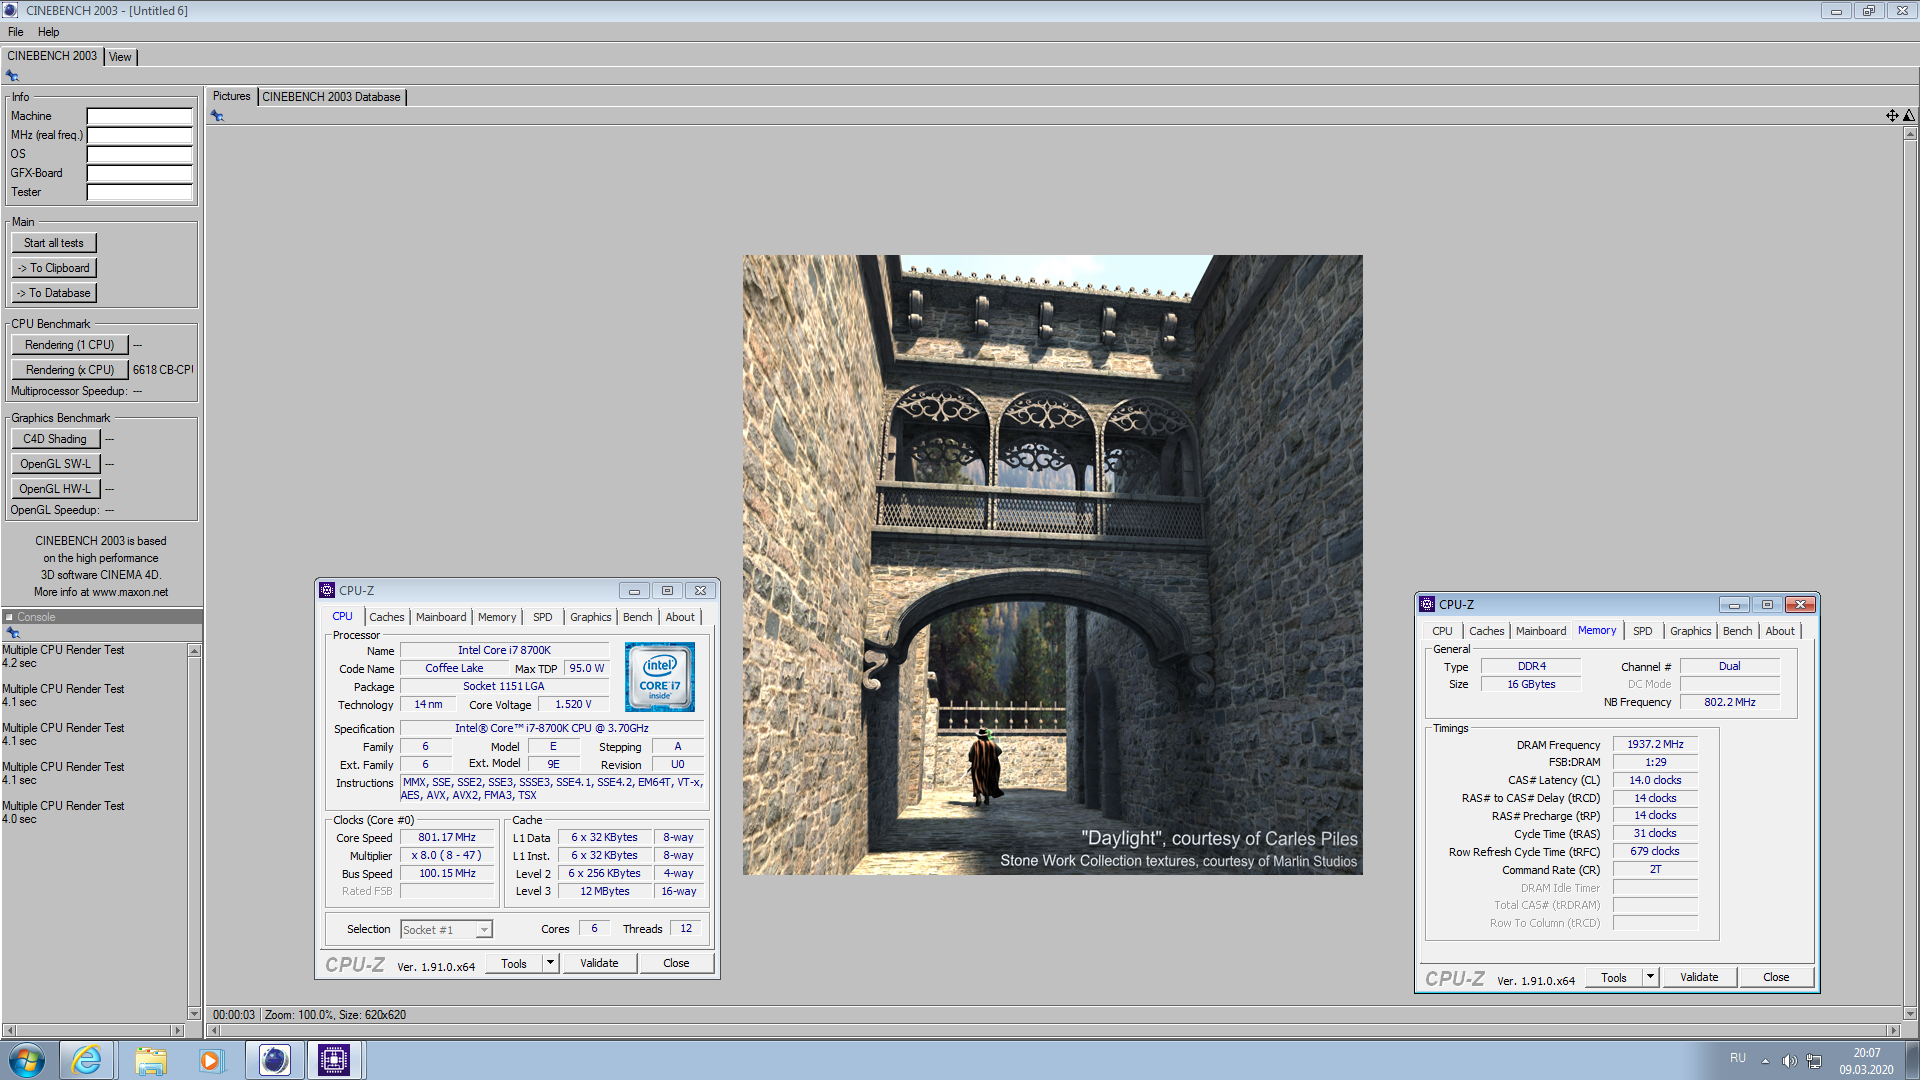Click the pin icon under CINEBENCH 2003 tab
1920x1080 pixels.
[12, 76]
